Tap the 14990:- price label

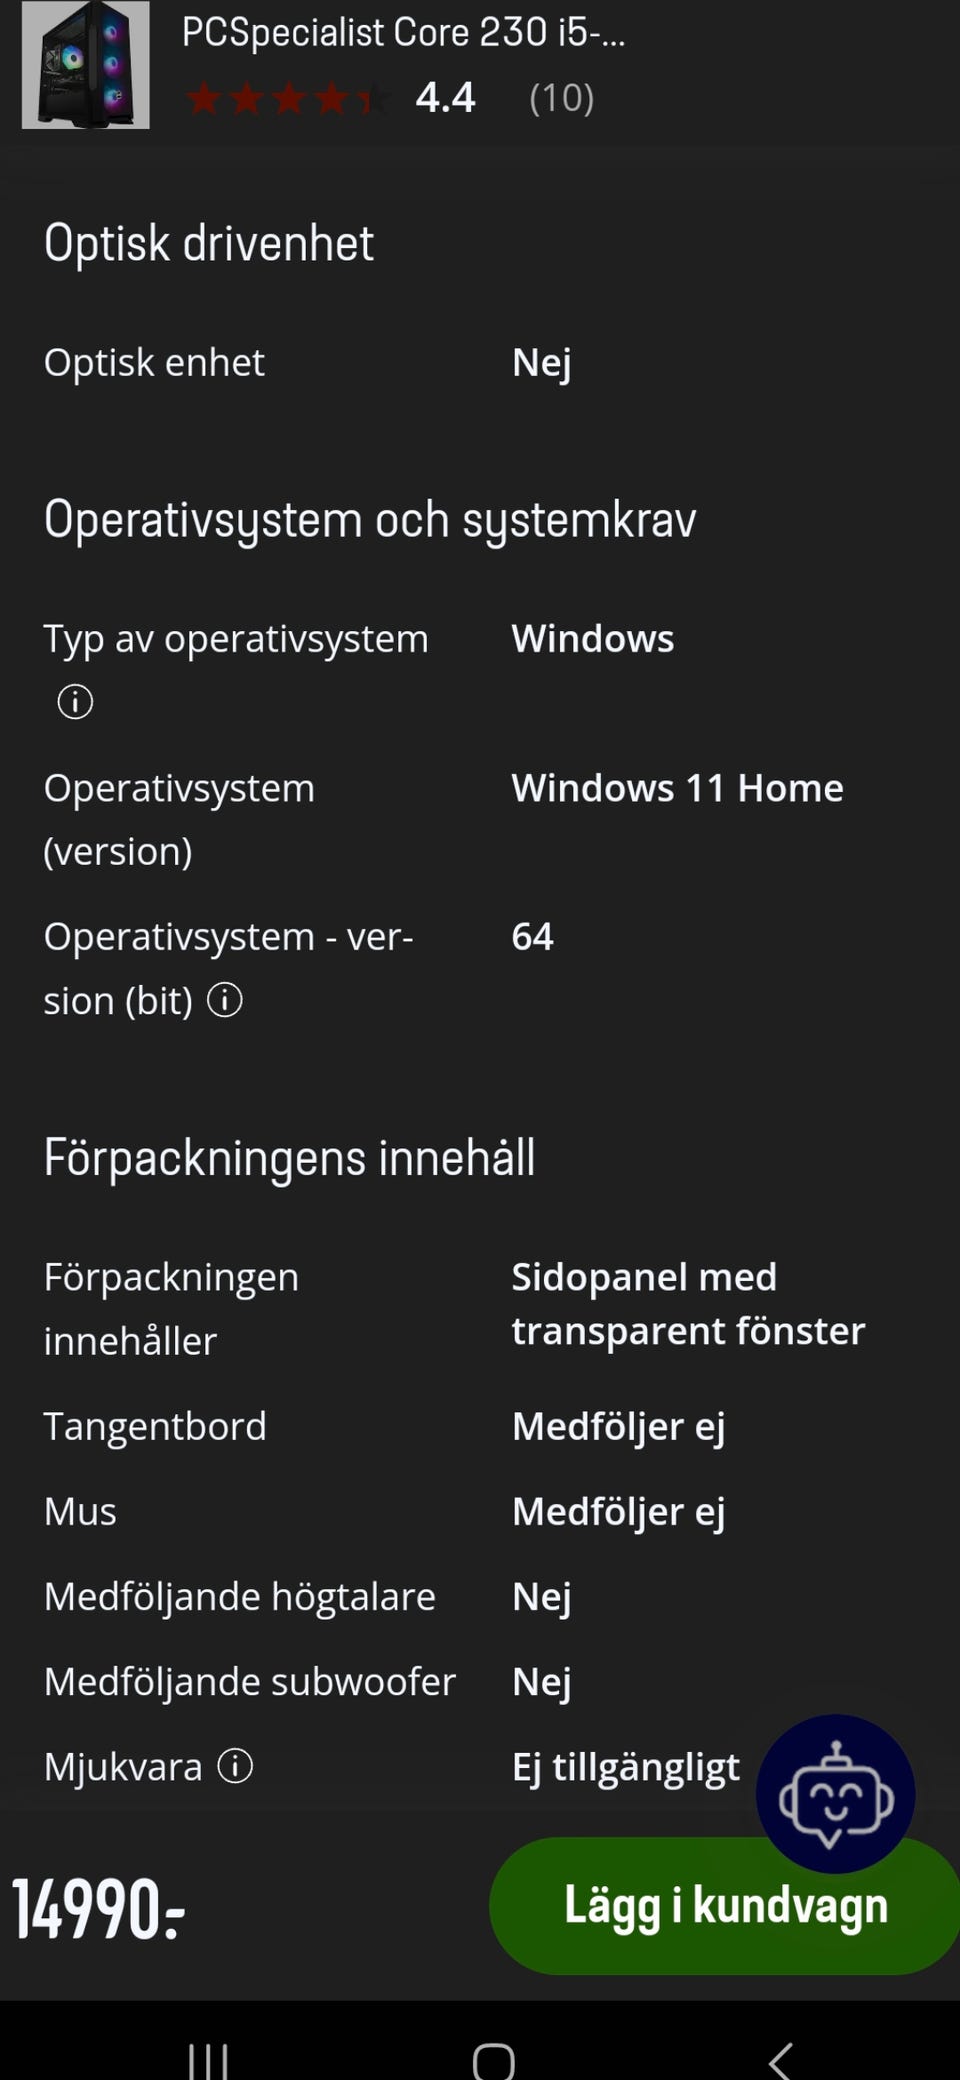tap(98, 1908)
